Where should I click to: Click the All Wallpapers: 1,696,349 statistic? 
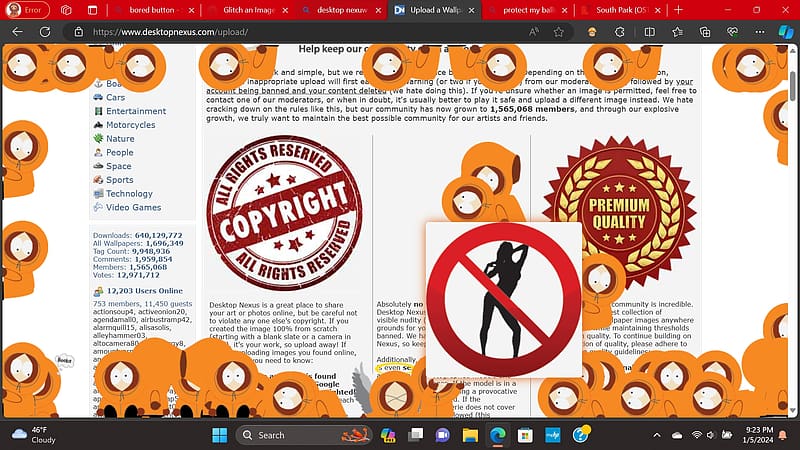pyautogui.click(x=138, y=243)
